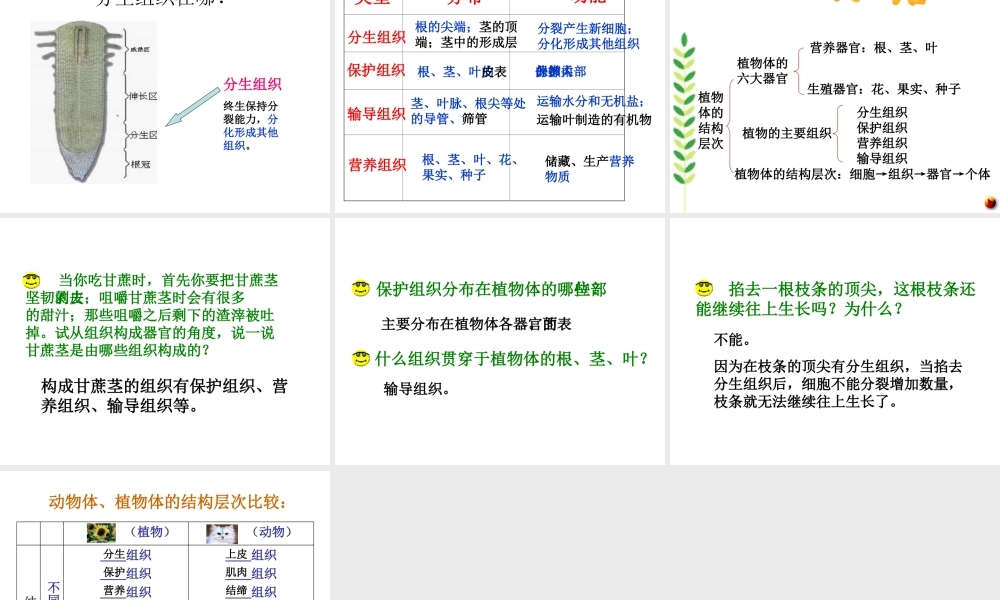The height and width of the screenshot is (600, 1000).
Task: Click the pink 分生组织 label beside the root diagram
Action: tap(253, 84)
